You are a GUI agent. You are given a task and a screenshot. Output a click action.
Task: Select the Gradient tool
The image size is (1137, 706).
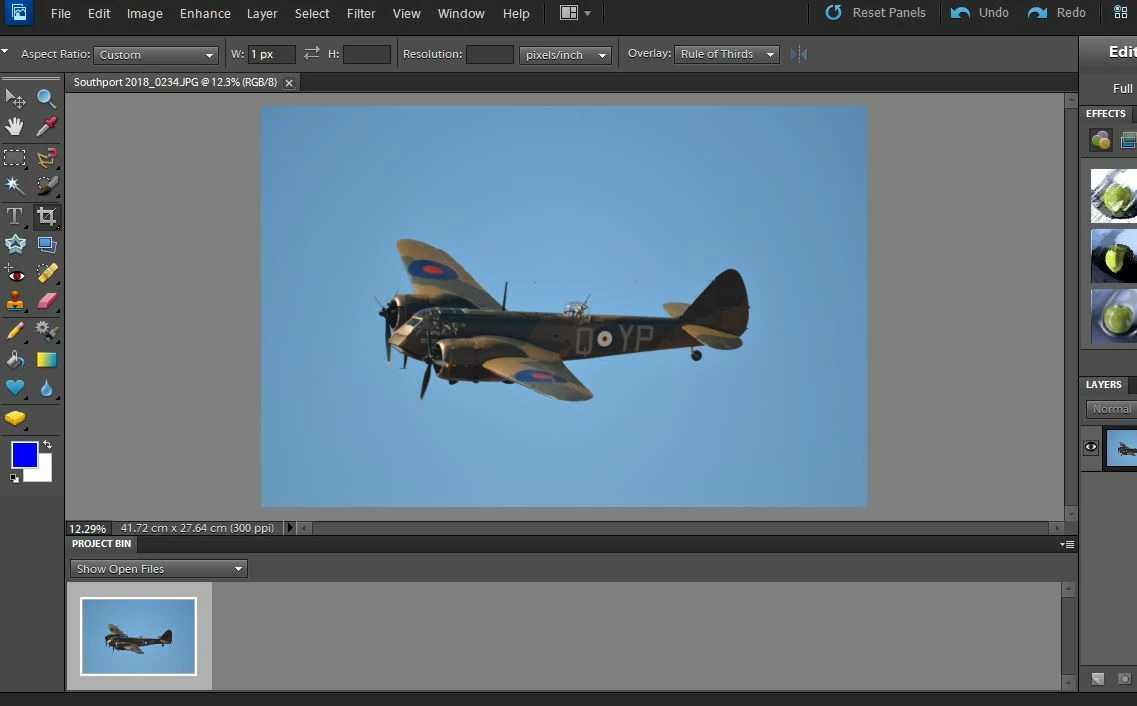click(46, 360)
